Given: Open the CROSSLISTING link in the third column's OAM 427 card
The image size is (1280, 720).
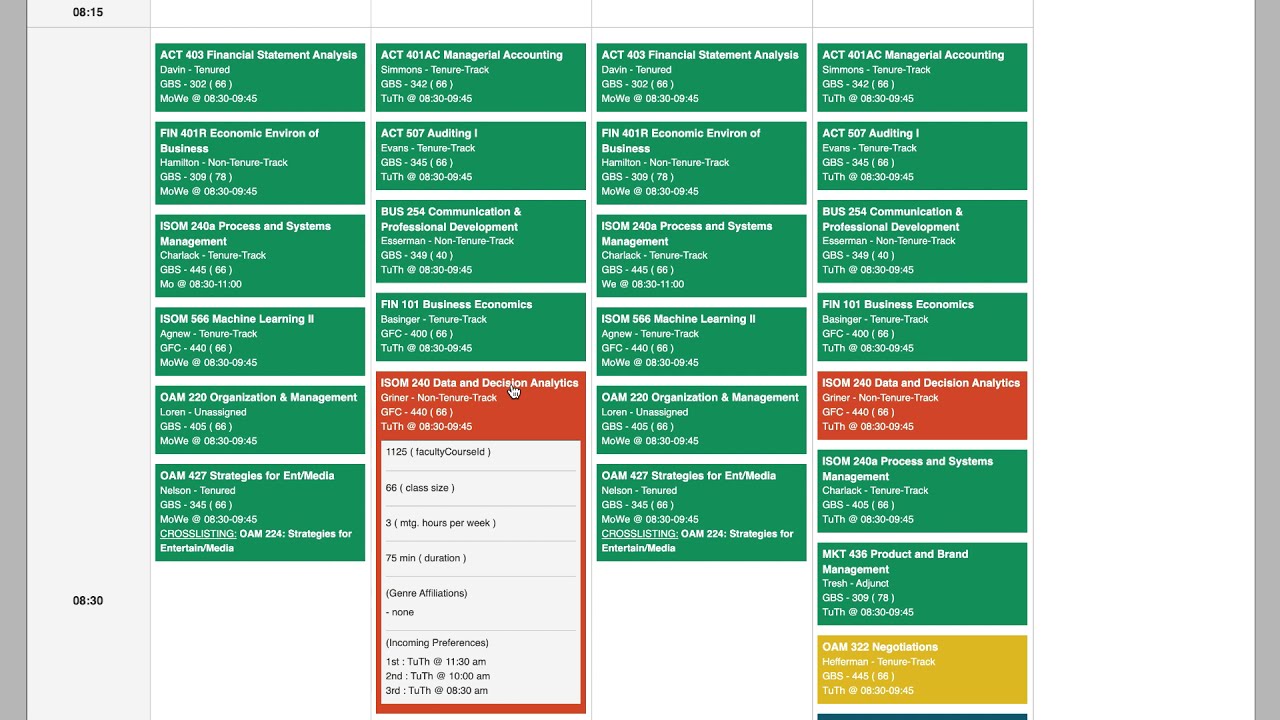Looking at the screenshot, I should point(639,534).
